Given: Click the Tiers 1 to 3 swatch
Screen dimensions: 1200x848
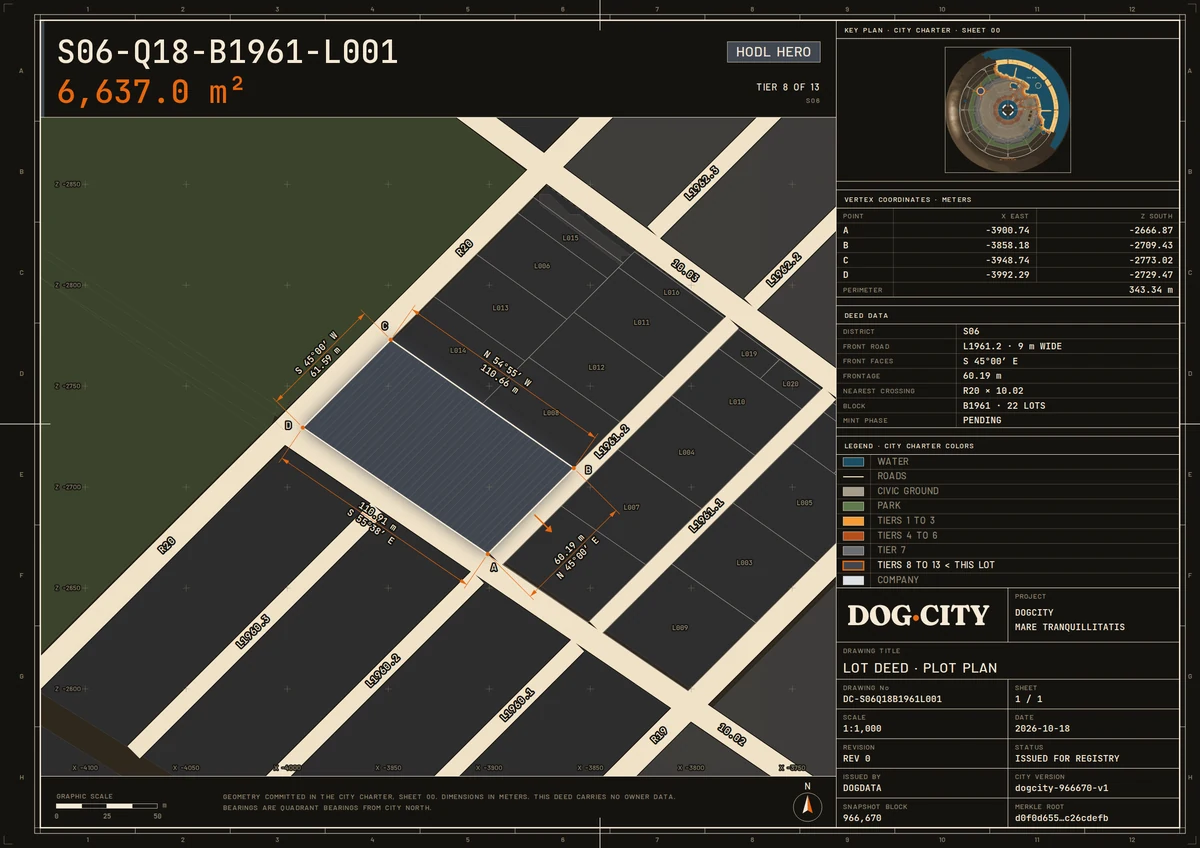Looking at the screenshot, I should point(853,521).
